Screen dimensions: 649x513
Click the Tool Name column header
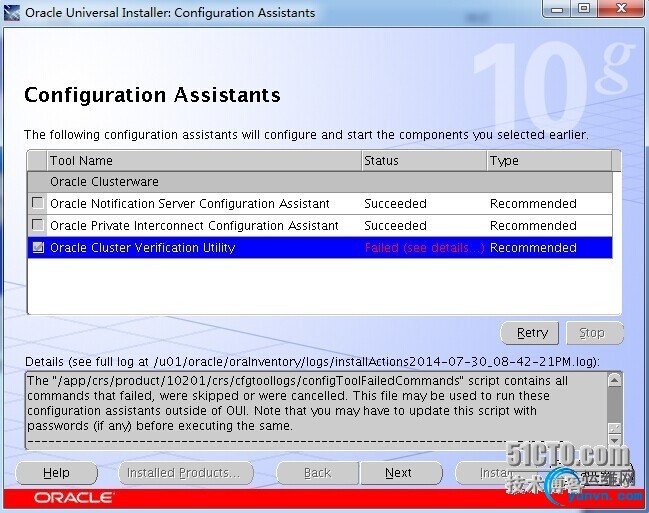[x=204, y=161]
